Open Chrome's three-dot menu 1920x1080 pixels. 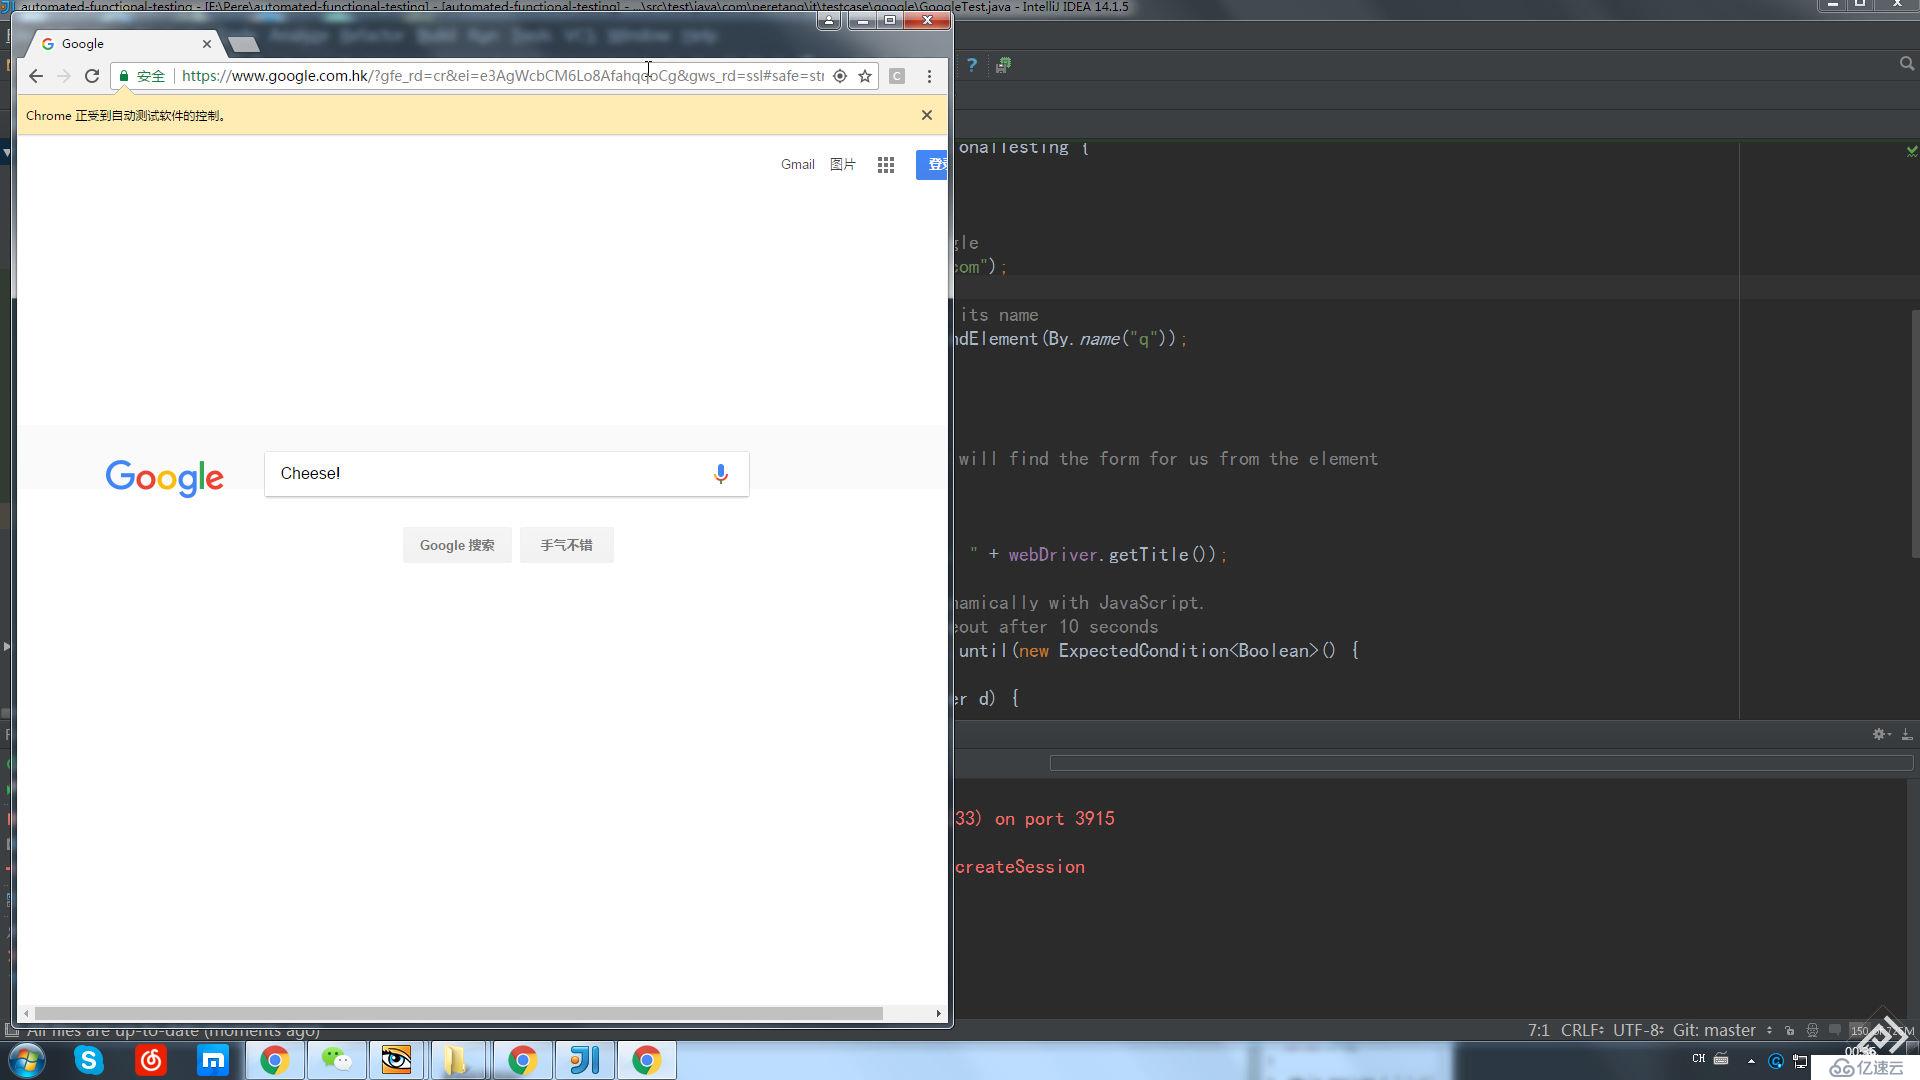click(929, 76)
